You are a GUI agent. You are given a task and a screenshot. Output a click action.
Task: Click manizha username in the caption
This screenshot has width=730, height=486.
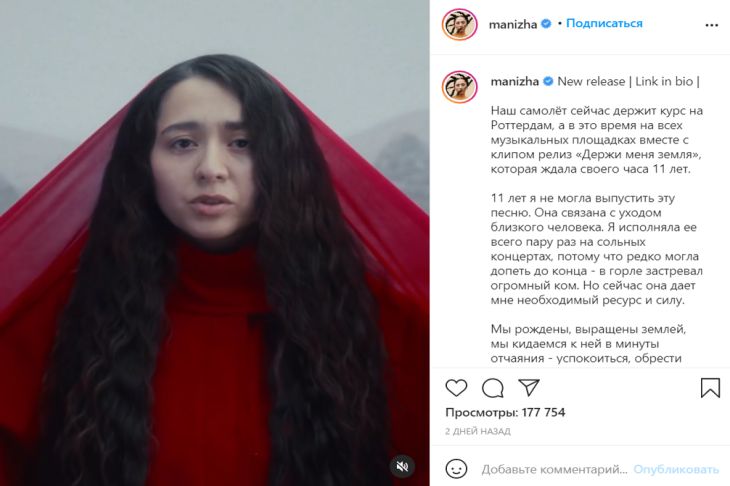514,81
